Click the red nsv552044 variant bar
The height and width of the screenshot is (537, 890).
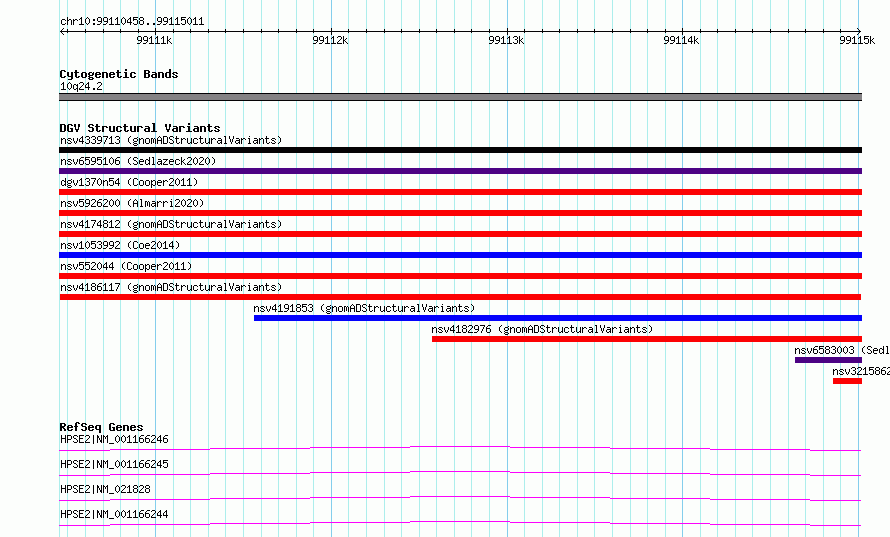point(460,276)
